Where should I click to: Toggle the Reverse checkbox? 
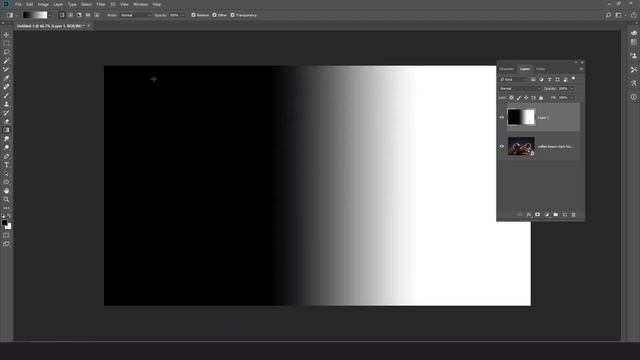193,15
